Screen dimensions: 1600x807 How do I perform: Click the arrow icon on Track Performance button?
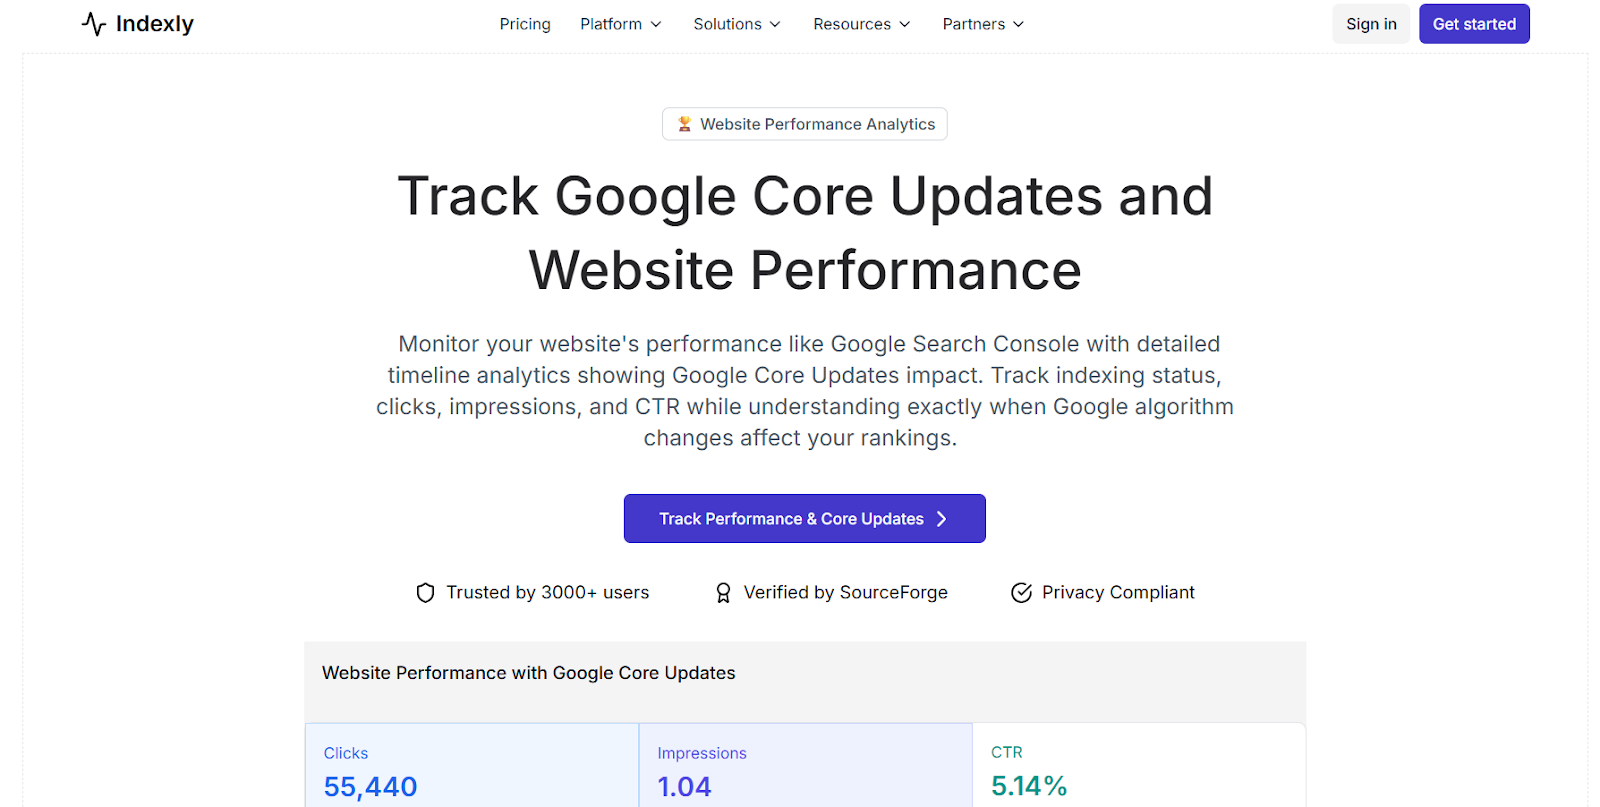tap(941, 519)
